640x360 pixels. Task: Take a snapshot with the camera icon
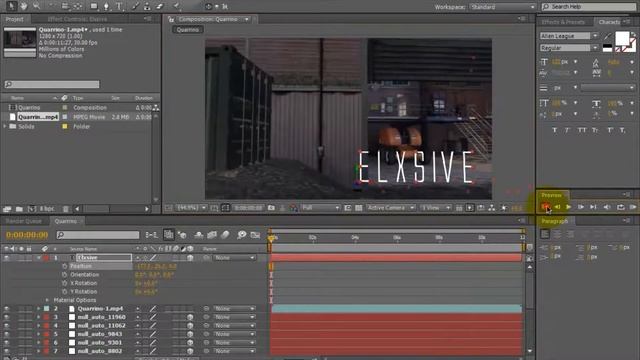click(x=271, y=208)
